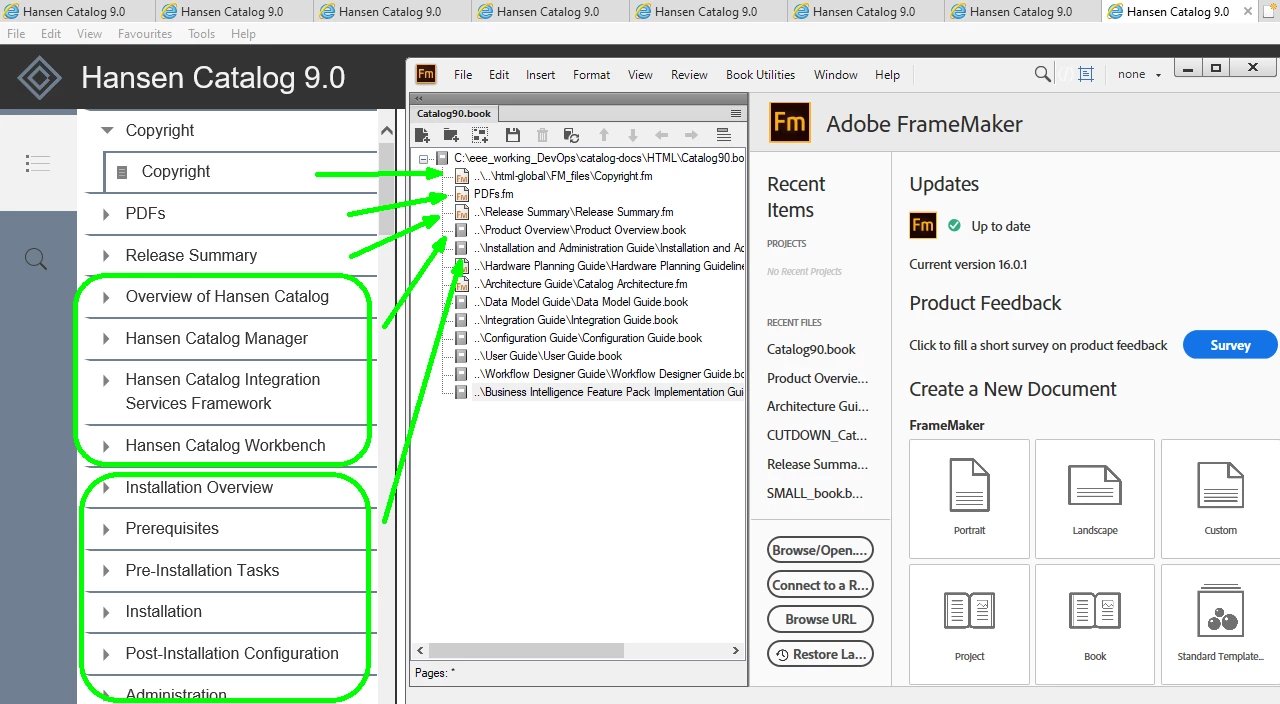
Task: Promote file with left arrow icon
Action: pos(661,135)
